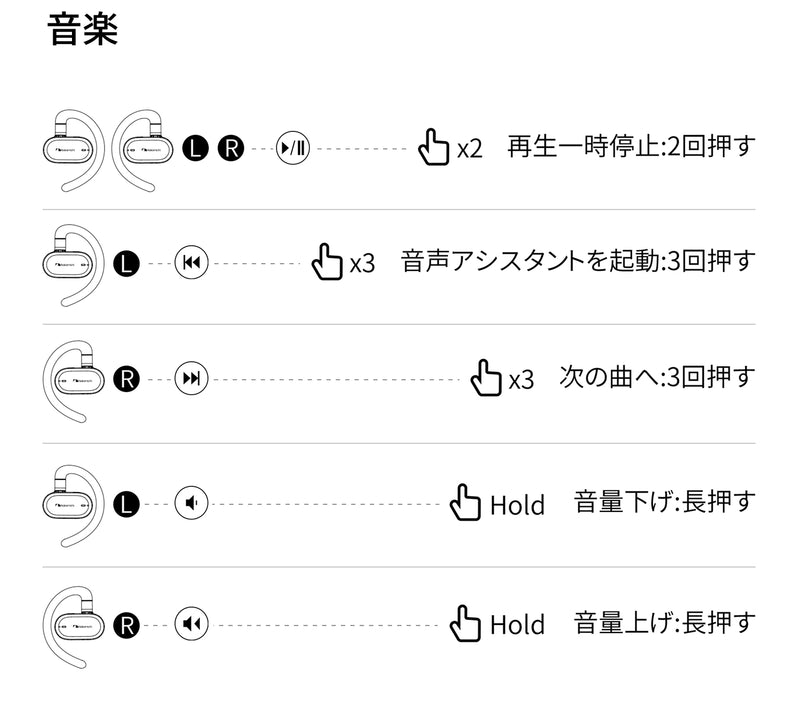Image resolution: width=800 pixels, height=712 pixels.
Task: Click the hand icon in the volume down row
Action: pos(465,502)
